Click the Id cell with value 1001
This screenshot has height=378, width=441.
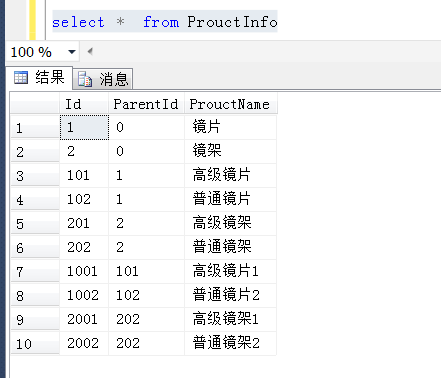[x=84, y=271]
